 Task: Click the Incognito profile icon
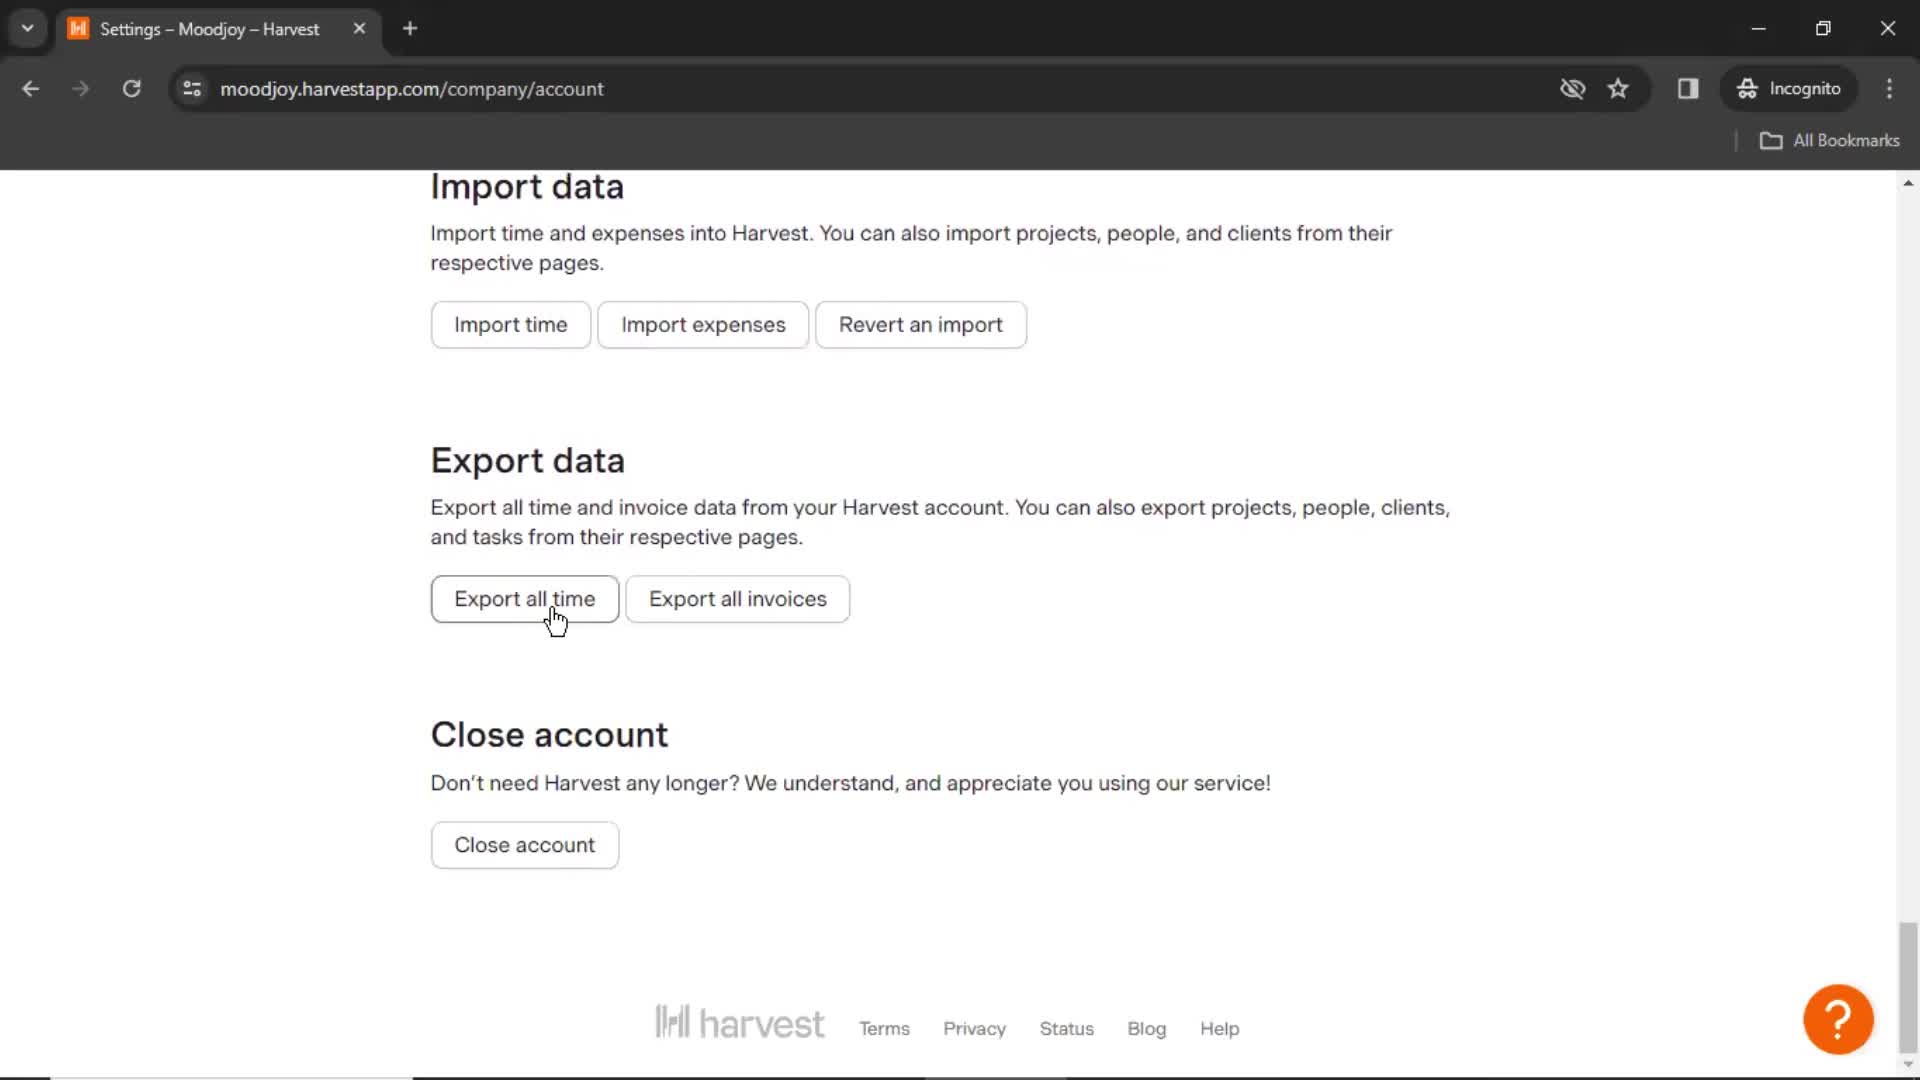click(x=1746, y=88)
